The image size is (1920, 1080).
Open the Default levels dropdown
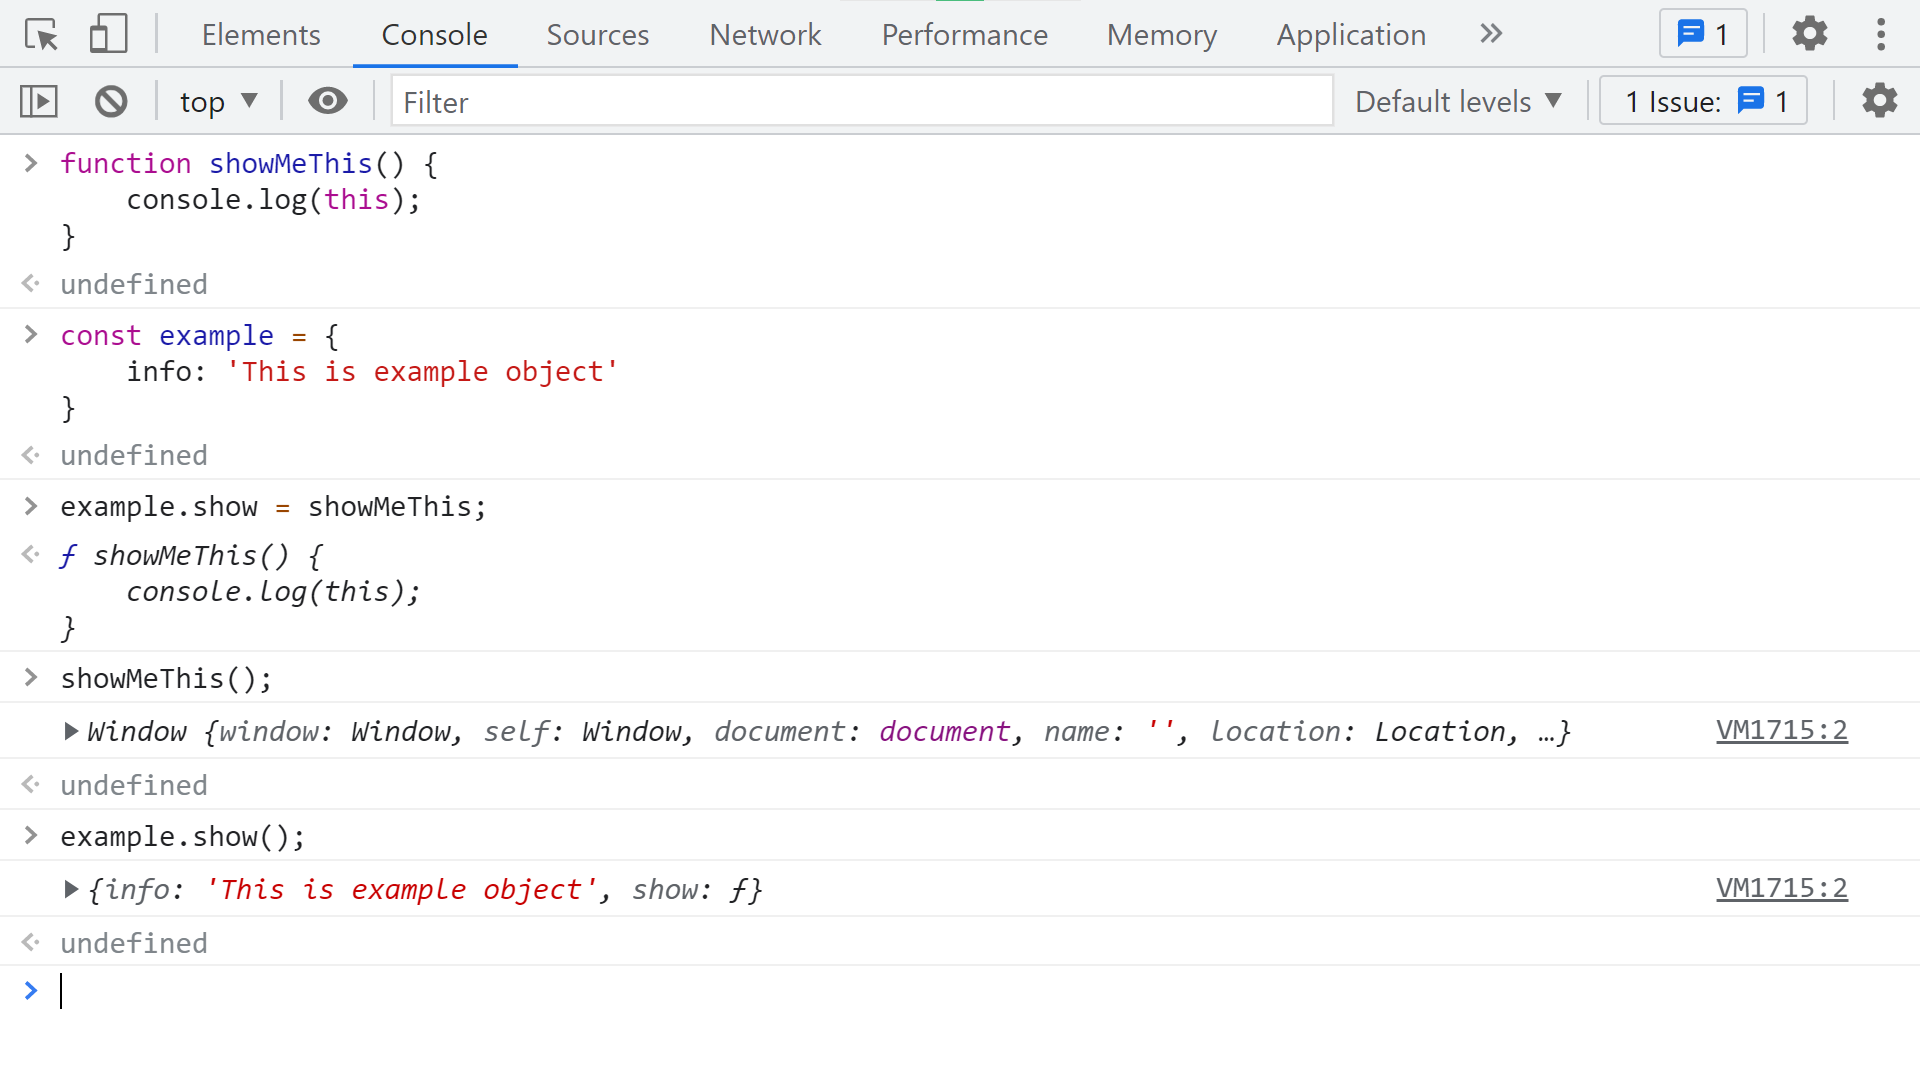(1458, 101)
